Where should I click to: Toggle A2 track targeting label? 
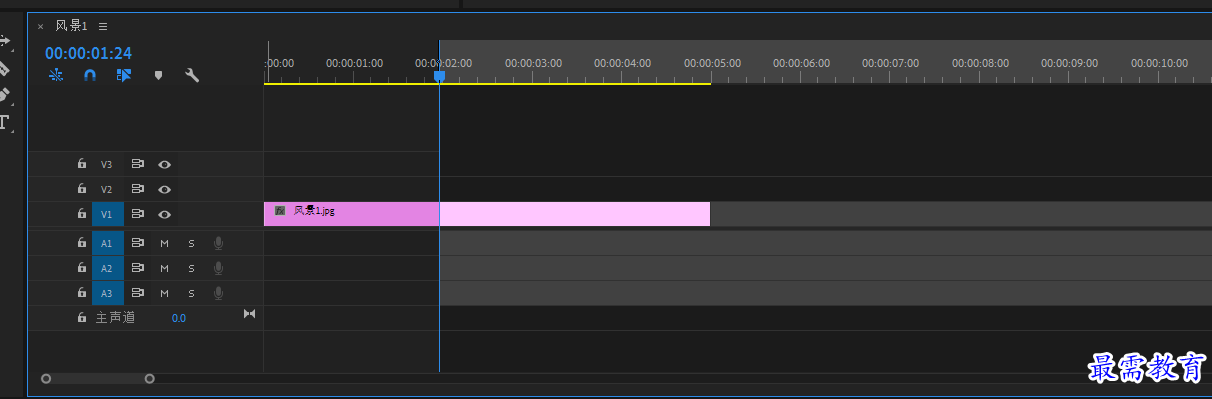point(107,268)
